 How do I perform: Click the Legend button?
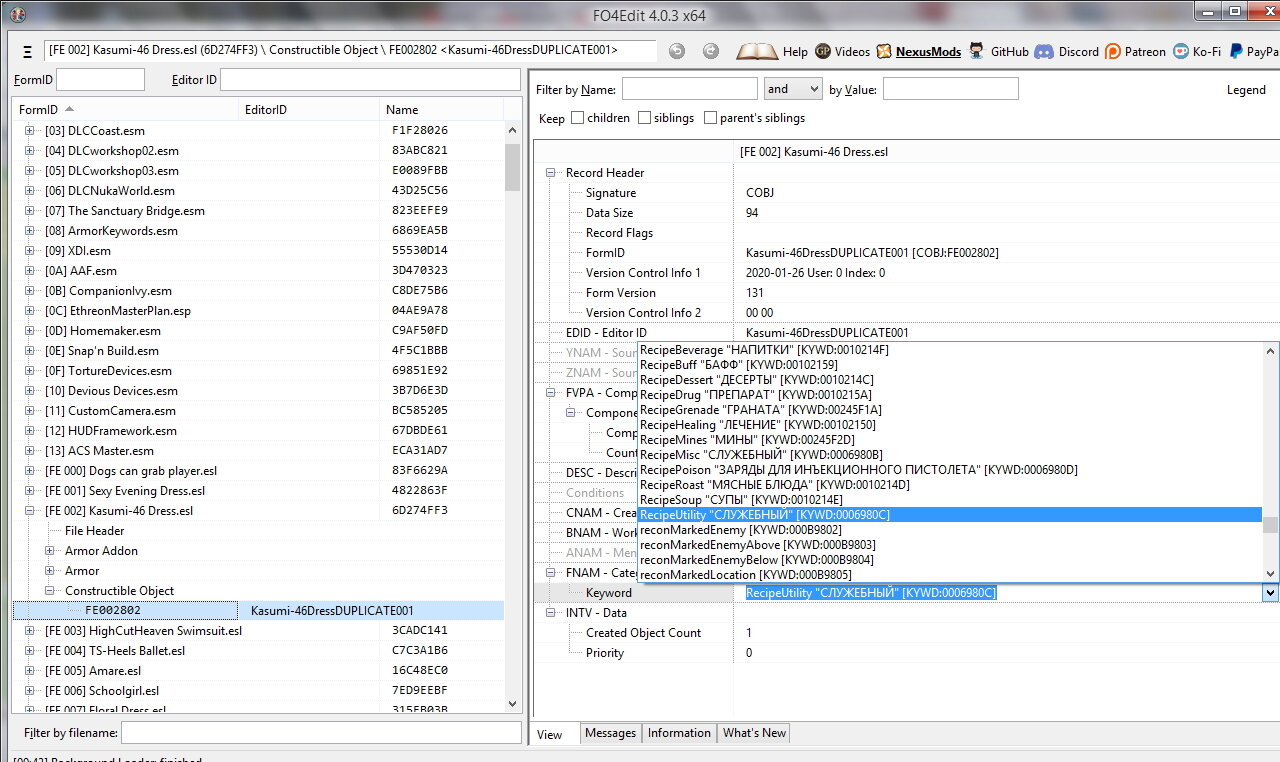pyautogui.click(x=1245, y=90)
